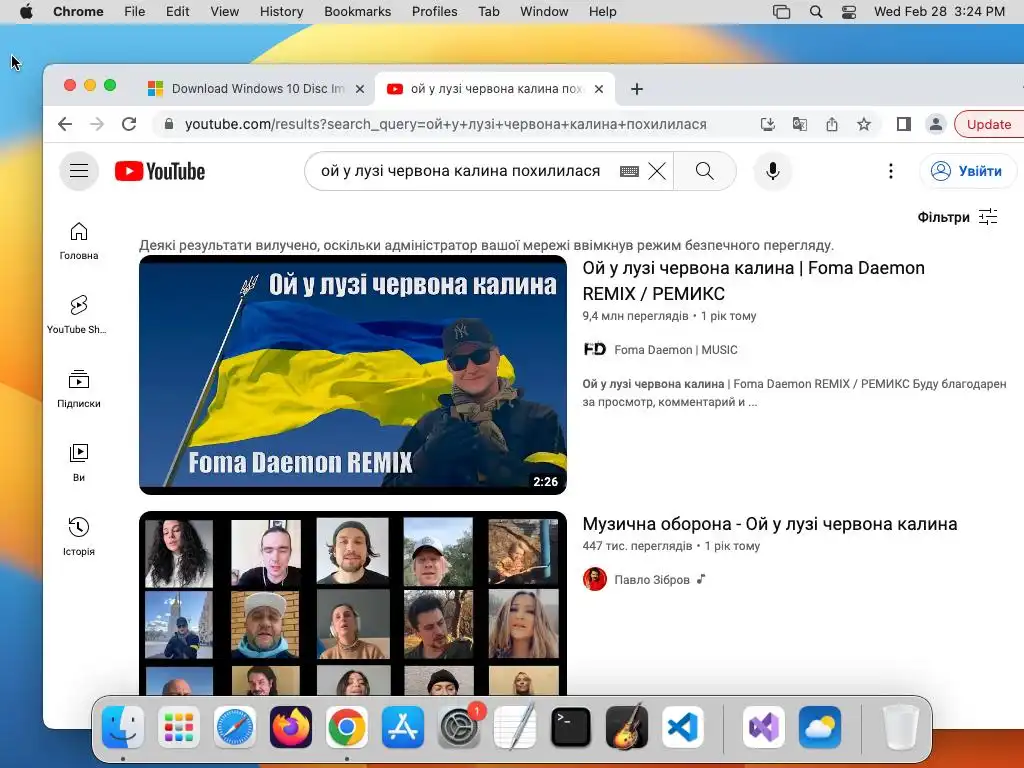Open the on-screen keyboard in search box
1024x768 pixels.
(629, 171)
